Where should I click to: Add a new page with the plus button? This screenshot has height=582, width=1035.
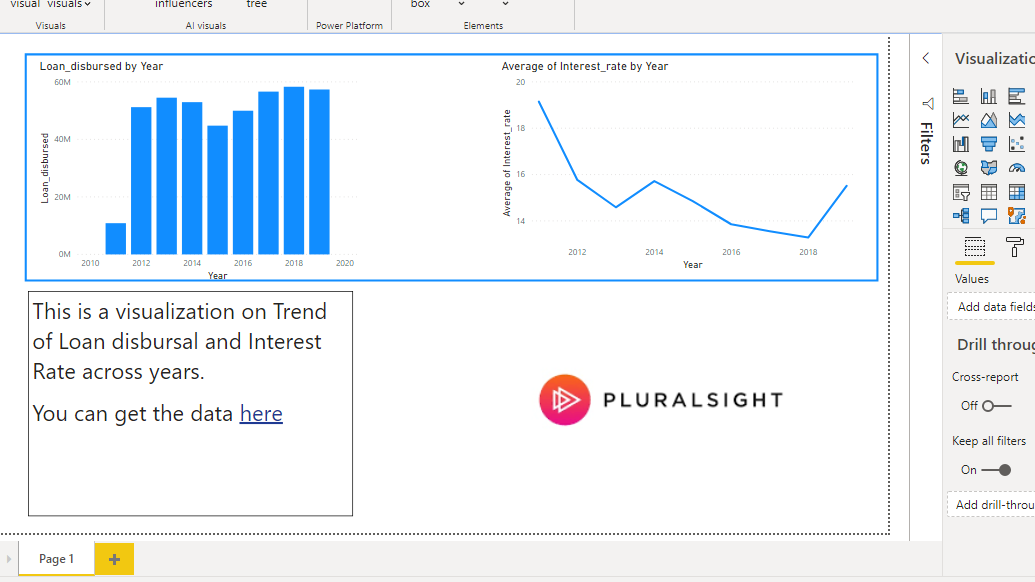pyautogui.click(x=114, y=560)
